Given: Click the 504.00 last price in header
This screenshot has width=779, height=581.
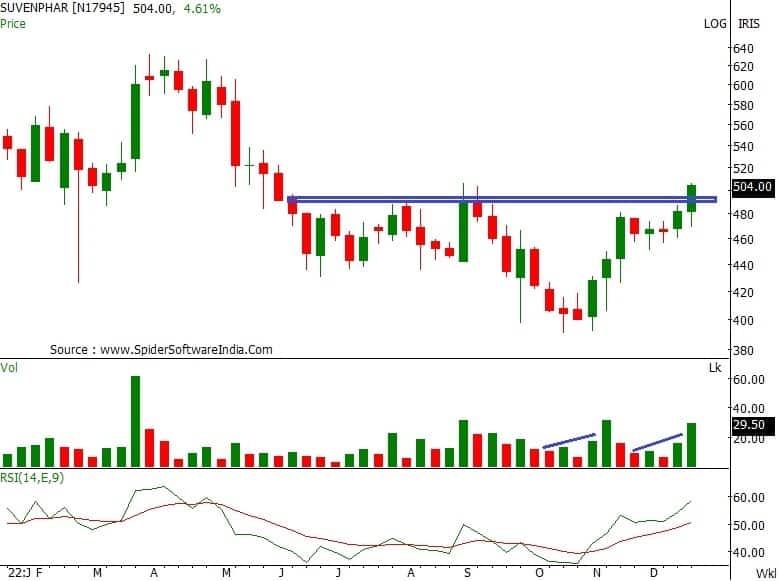Looking at the screenshot, I should click(x=153, y=9).
